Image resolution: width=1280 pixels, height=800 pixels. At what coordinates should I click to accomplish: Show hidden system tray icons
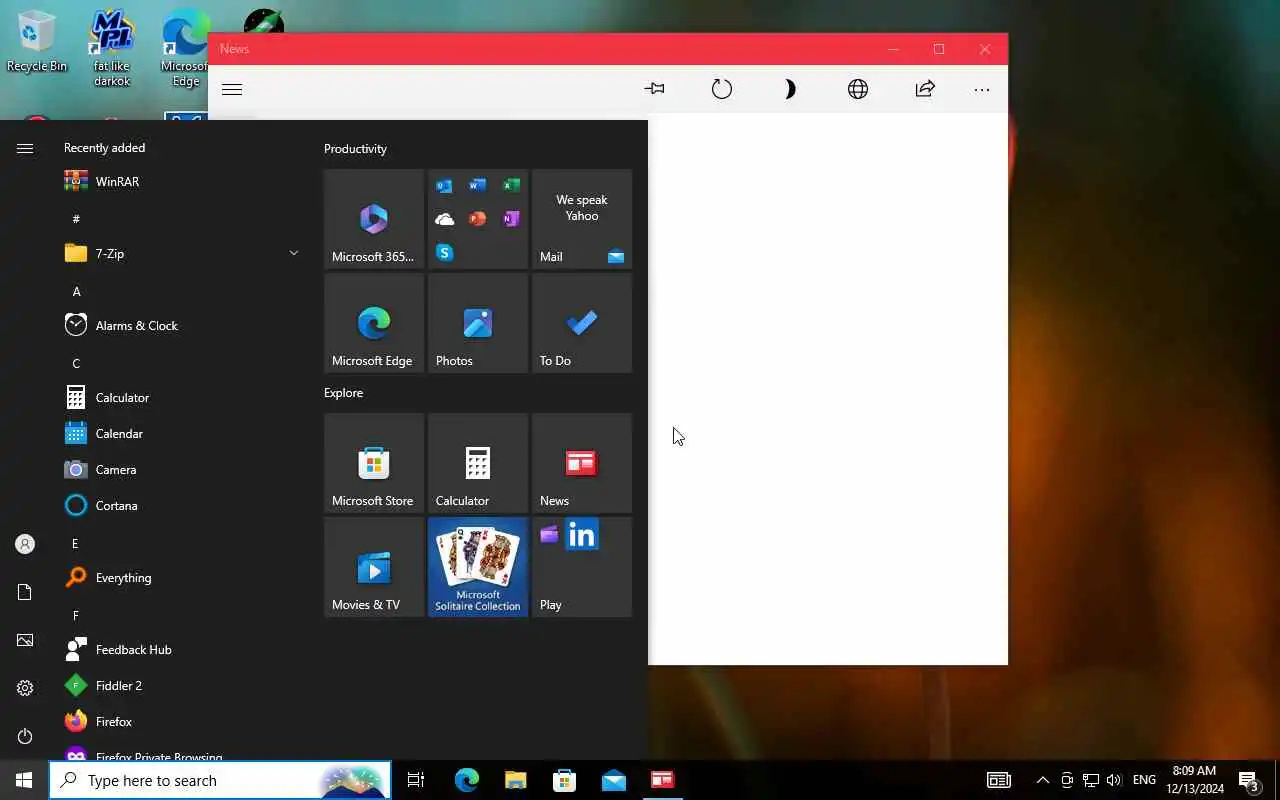point(1042,780)
